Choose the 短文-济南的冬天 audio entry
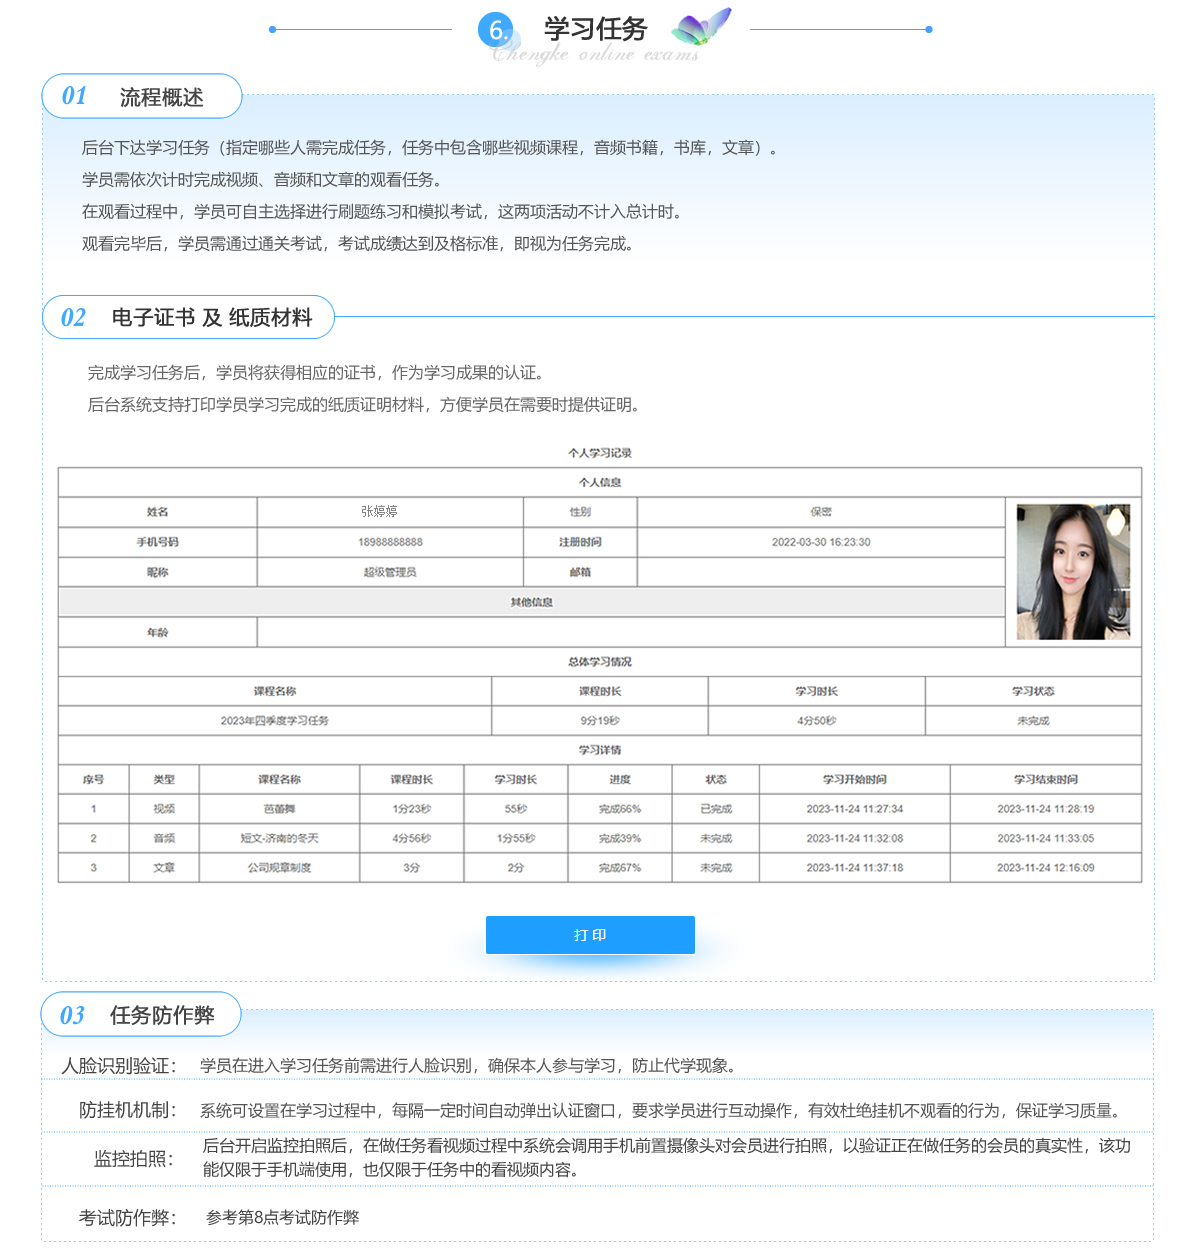 [x=279, y=839]
